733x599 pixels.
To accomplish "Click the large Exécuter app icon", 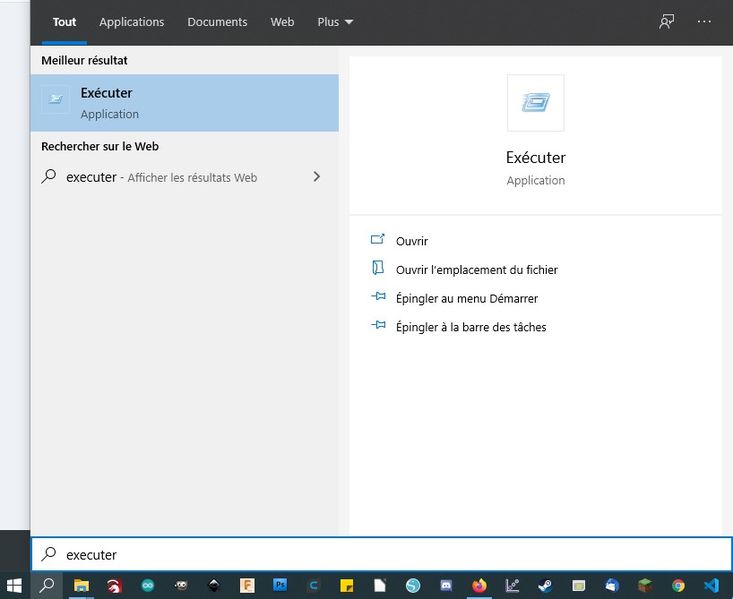I will pos(535,102).
